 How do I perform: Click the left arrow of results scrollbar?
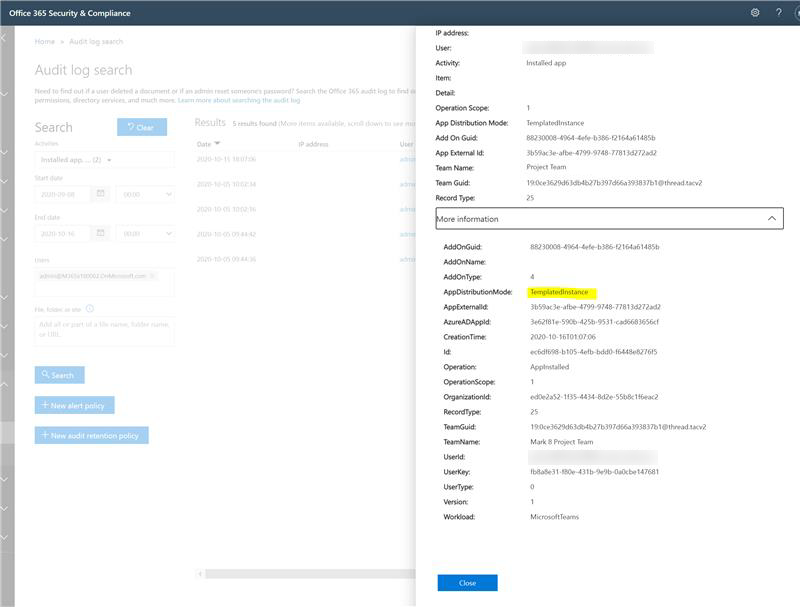[x=200, y=574]
